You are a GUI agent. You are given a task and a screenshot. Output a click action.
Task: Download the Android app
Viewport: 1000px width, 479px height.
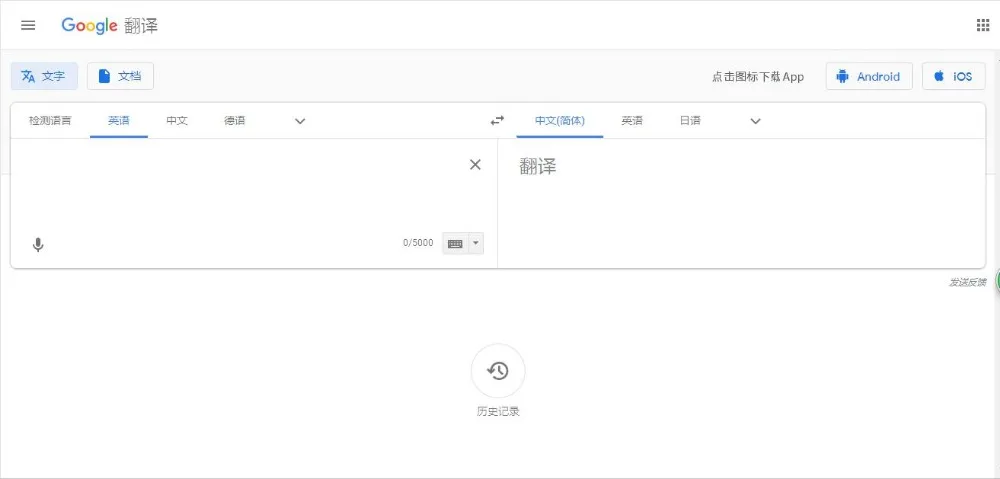click(869, 77)
